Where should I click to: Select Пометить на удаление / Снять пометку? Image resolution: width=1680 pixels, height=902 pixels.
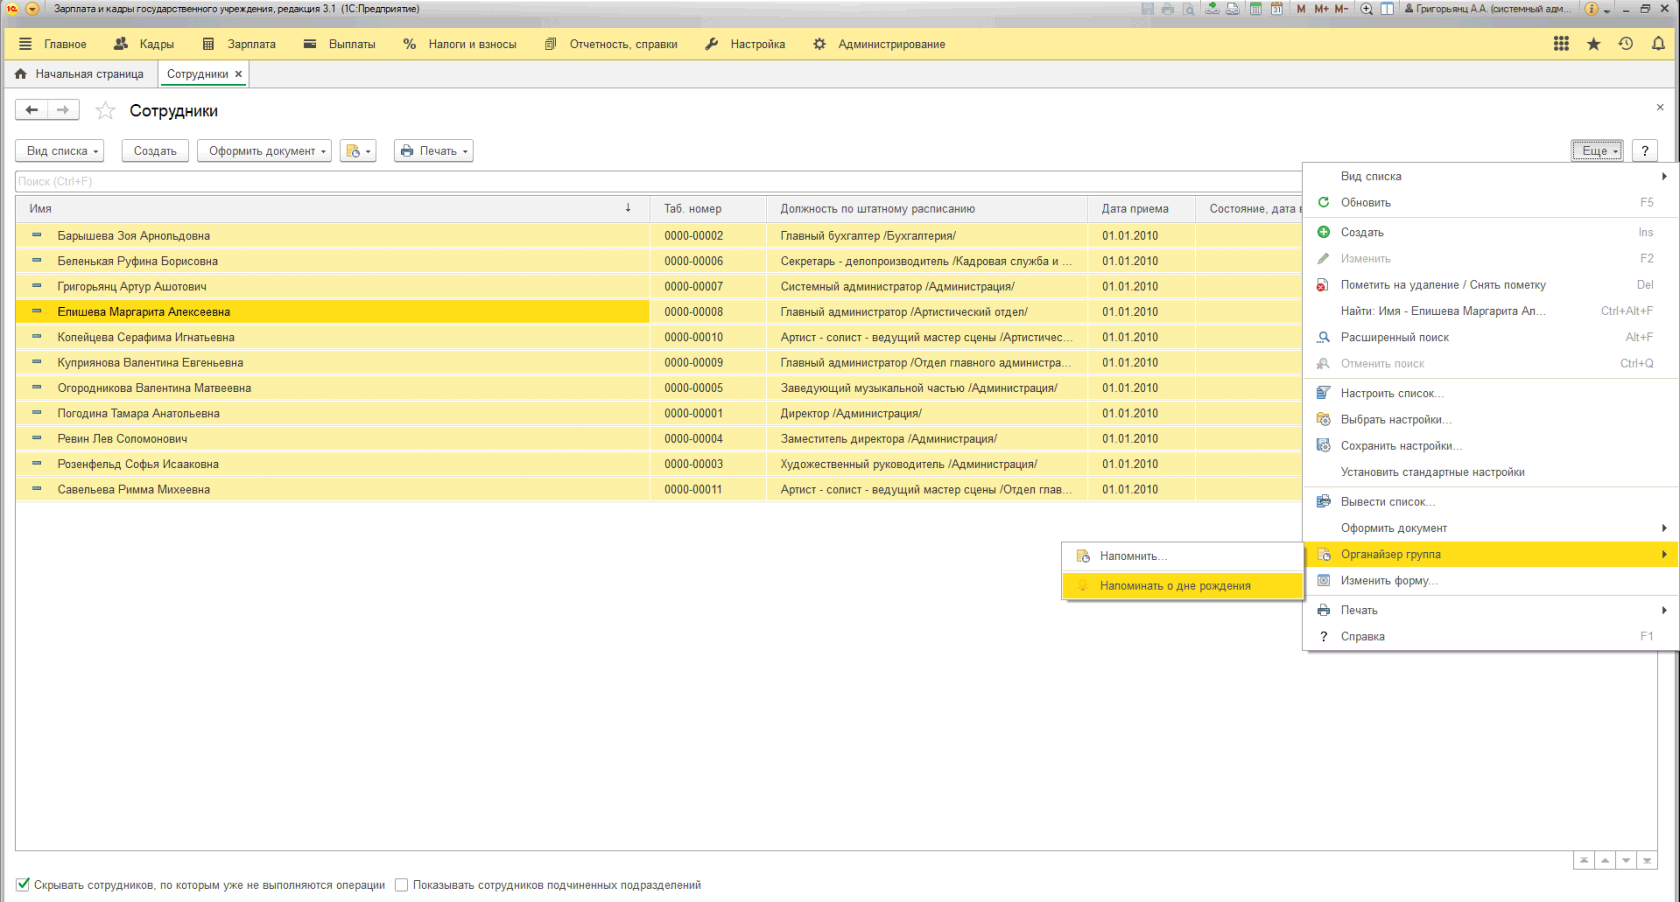point(1490,285)
